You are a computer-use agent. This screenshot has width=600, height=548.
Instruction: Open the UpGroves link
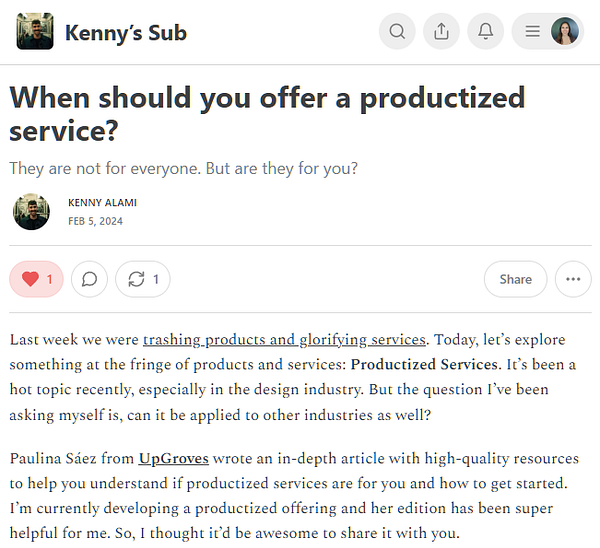click(x=173, y=459)
